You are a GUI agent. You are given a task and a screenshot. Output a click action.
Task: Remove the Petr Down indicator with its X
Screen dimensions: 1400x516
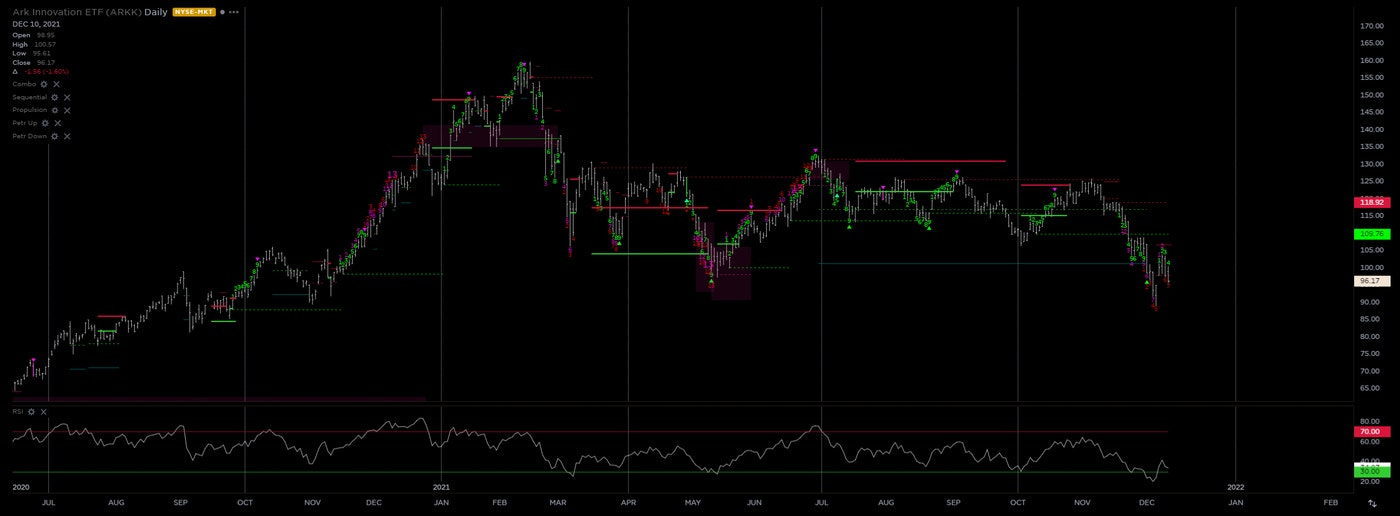pyautogui.click(x=67, y=136)
